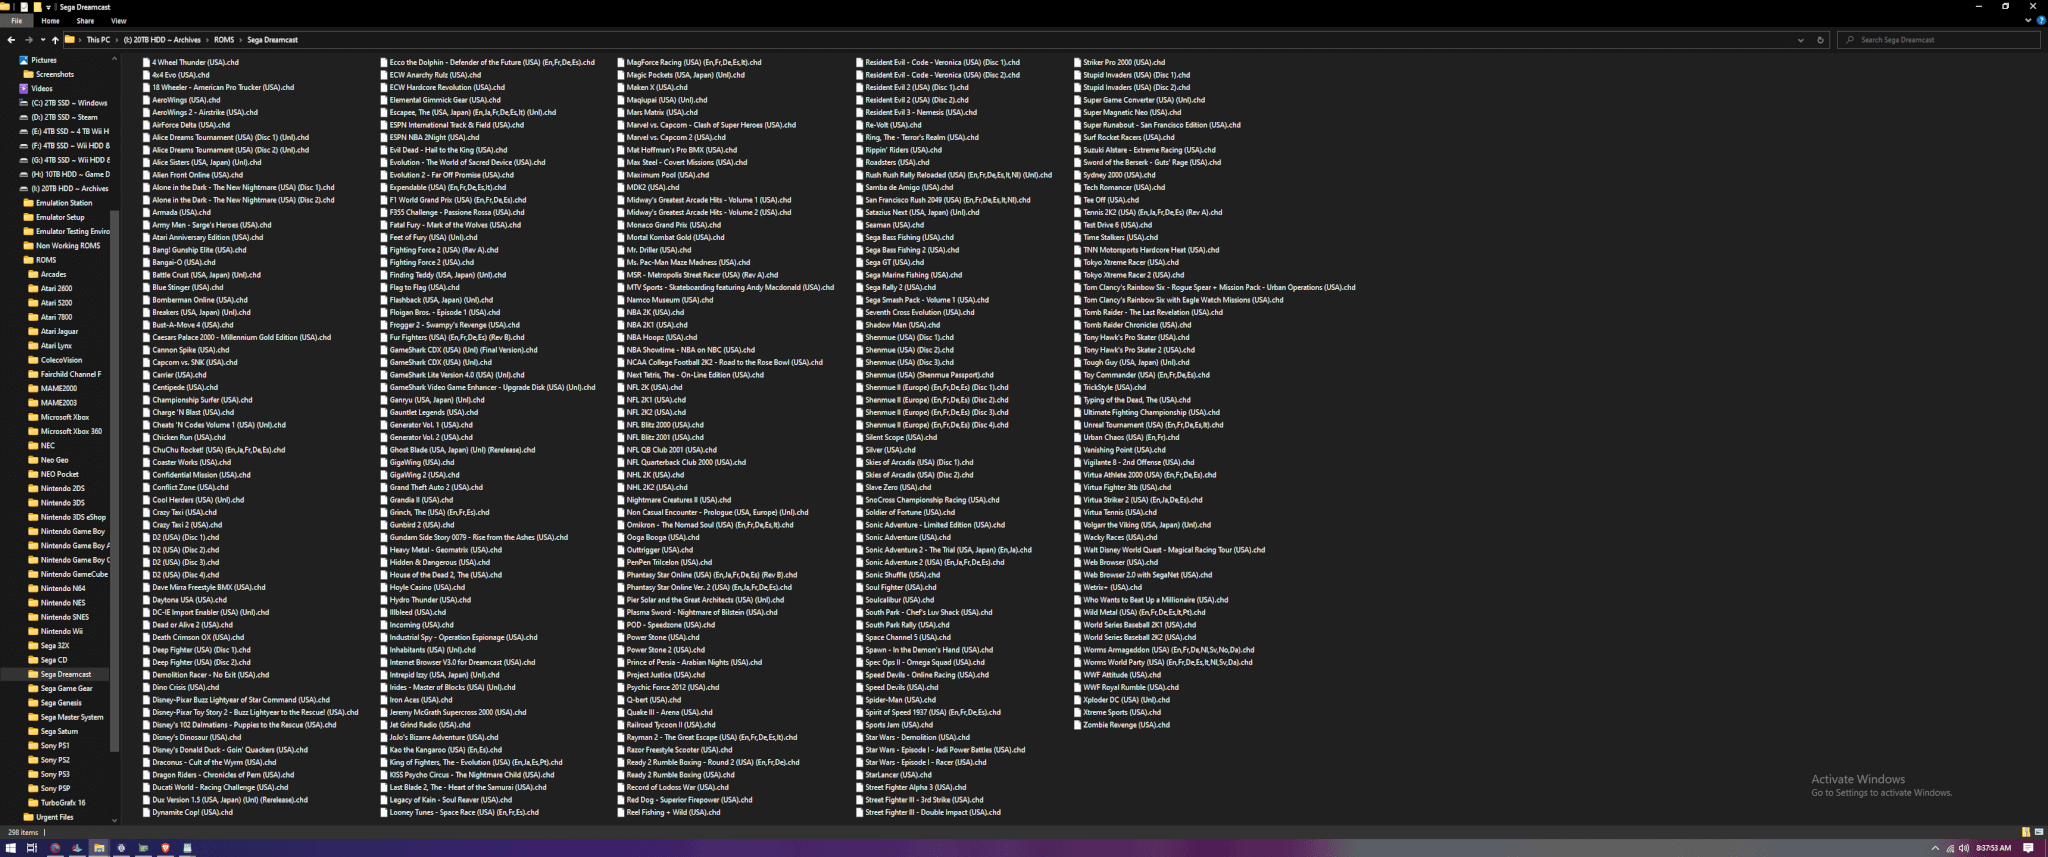Open Brave browser from the taskbar
The image size is (2048, 857).
(165, 848)
